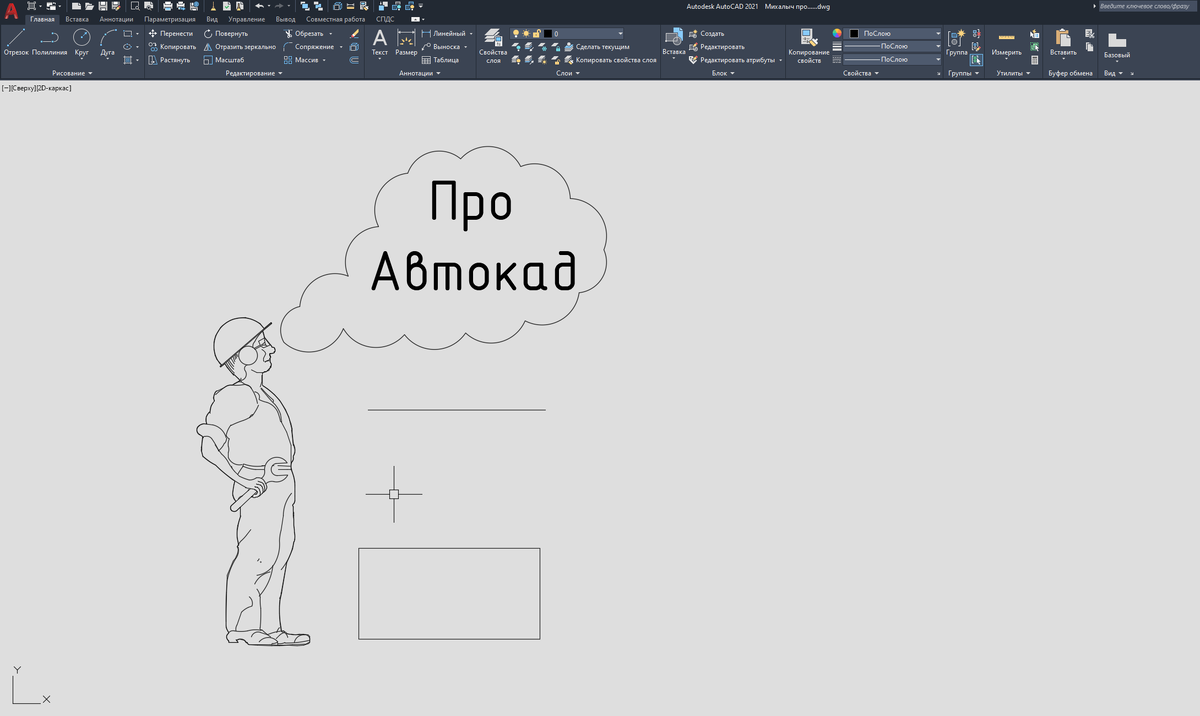Viewport: 1200px width, 716px height.
Task: Expand the Свойства panel
Action: coord(861,73)
